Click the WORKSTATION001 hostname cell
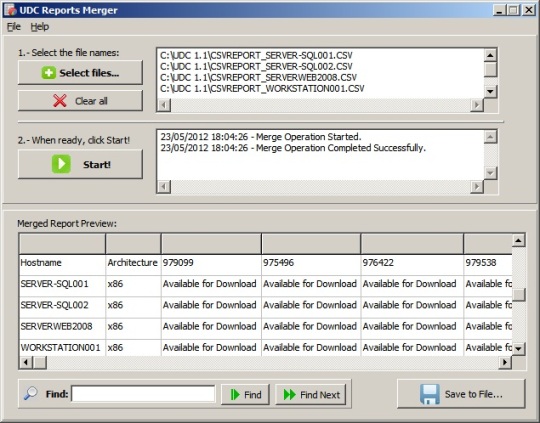Viewport: 540px width, 423px height. (62, 348)
